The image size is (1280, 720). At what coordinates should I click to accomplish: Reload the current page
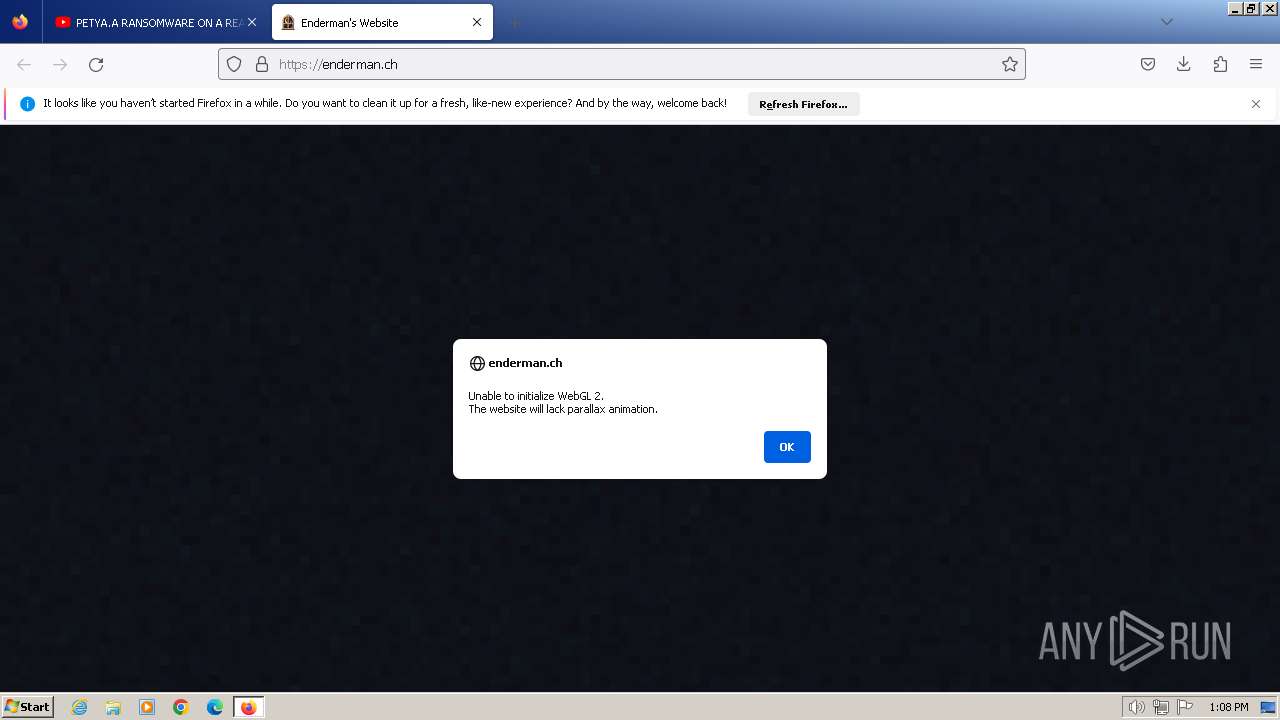click(x=96, y=64)
